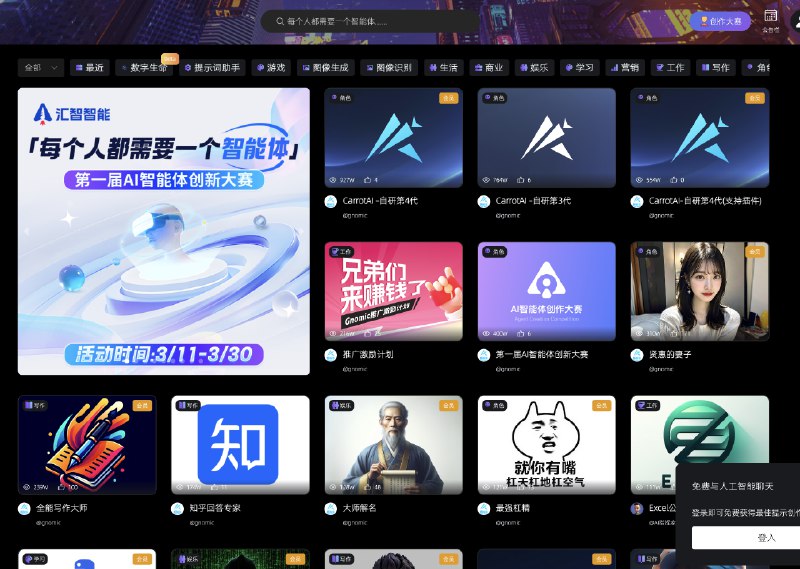This screenshot has height=569, width=800.
Task: Click the 工作 tag on 兄弟们来赚钱了 card
Action: point(341,252)
